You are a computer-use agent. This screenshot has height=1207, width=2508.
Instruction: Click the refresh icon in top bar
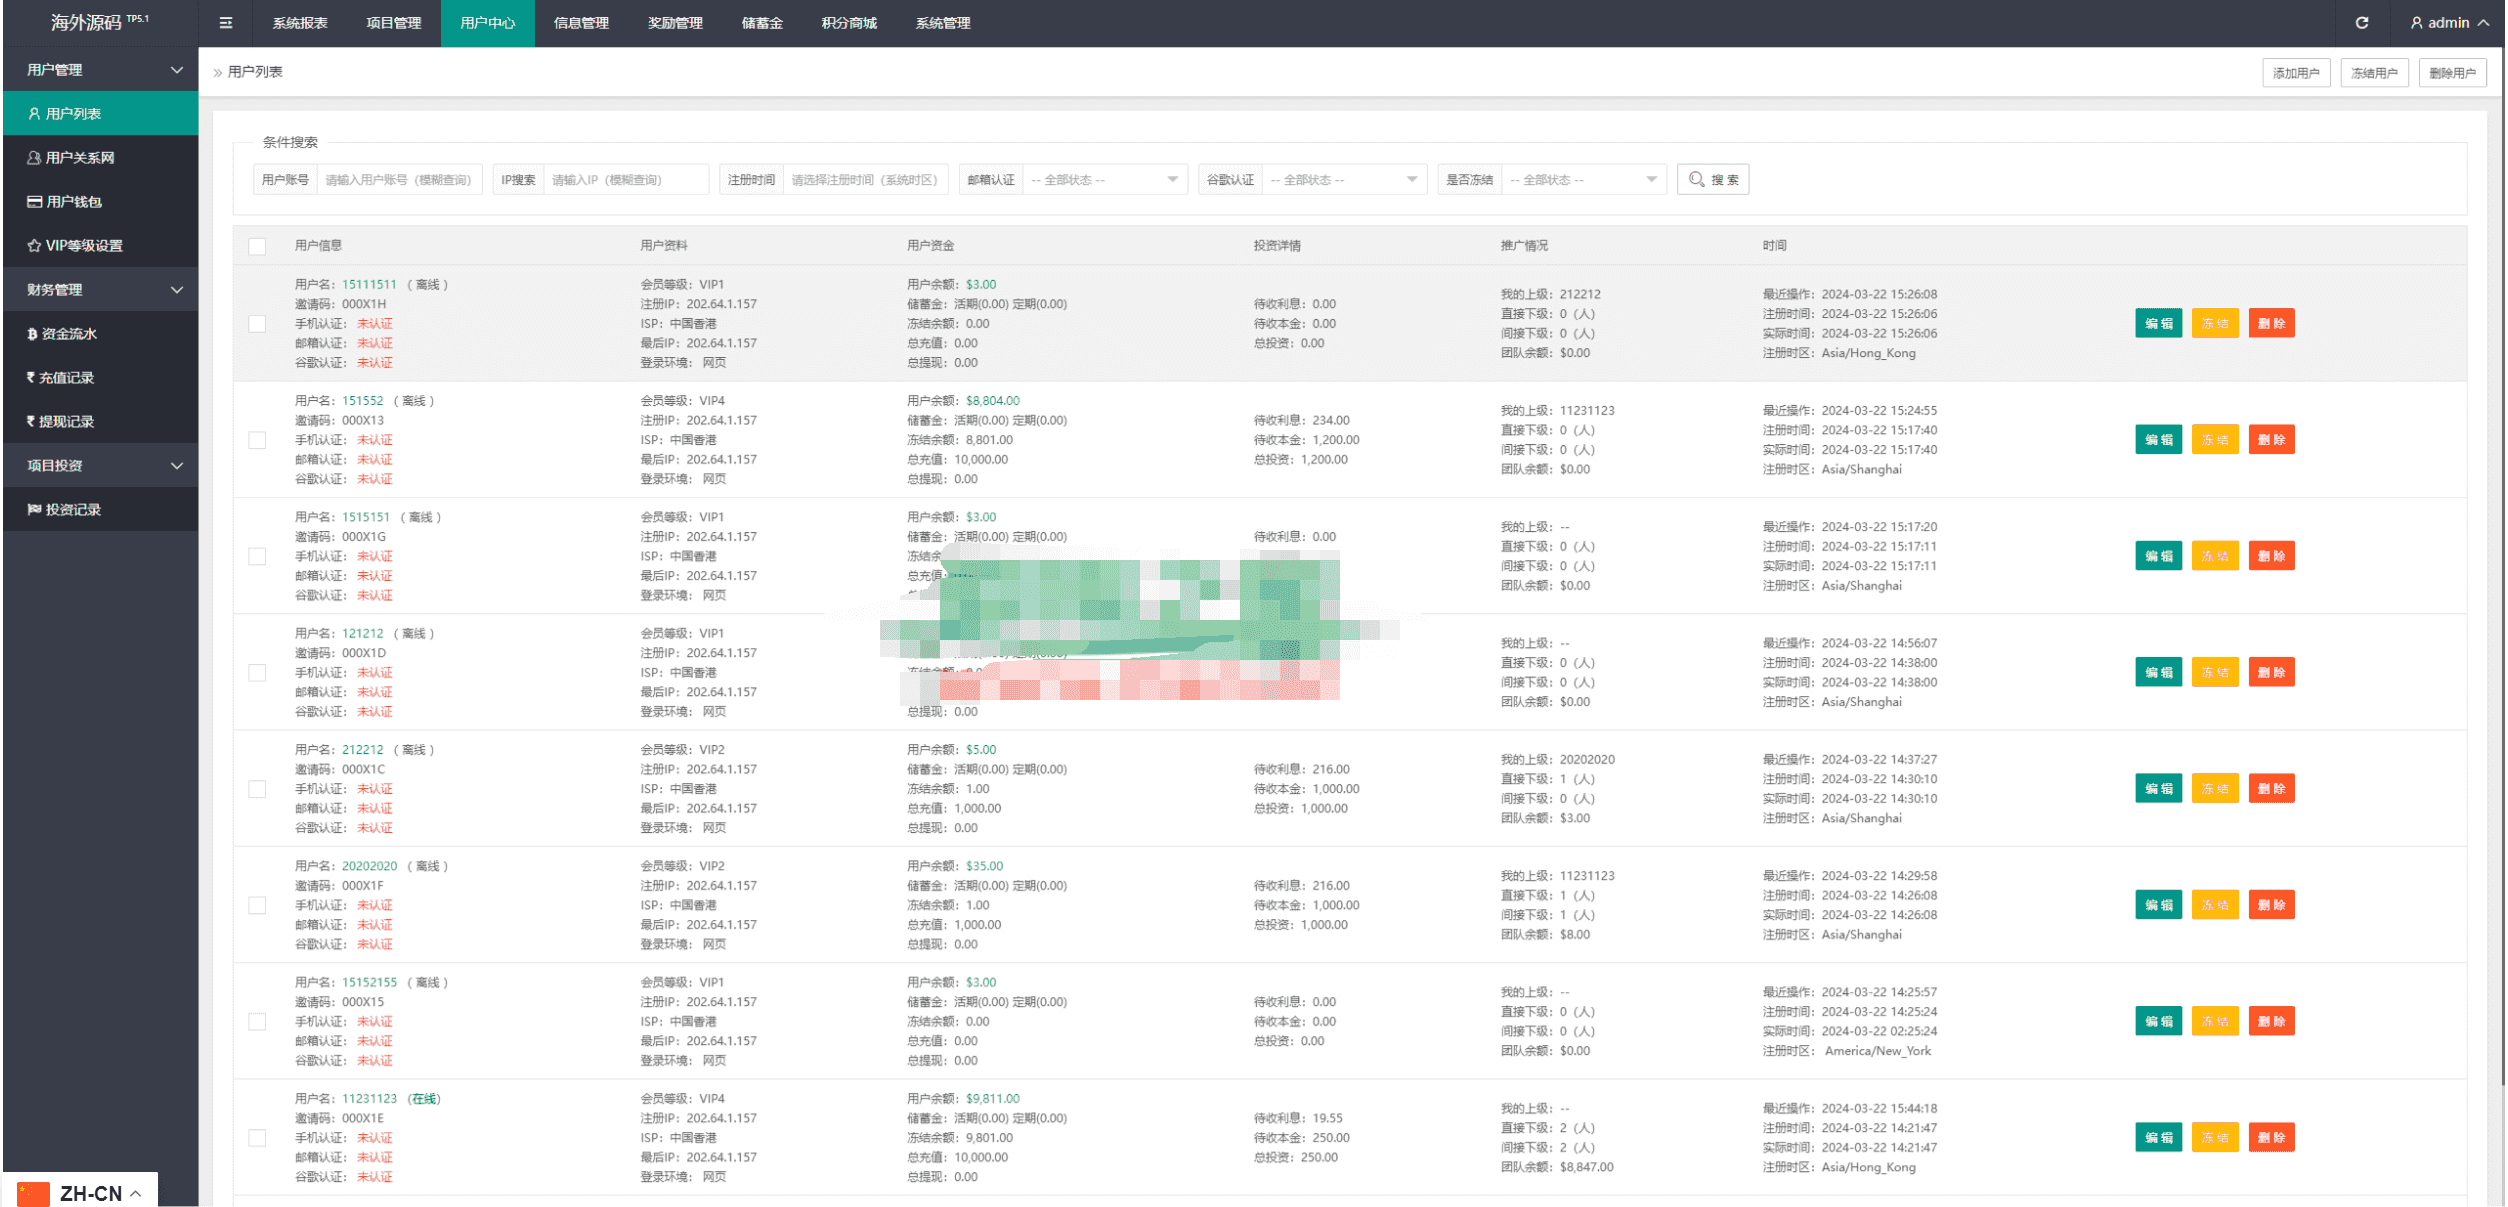pos(2361,23)
